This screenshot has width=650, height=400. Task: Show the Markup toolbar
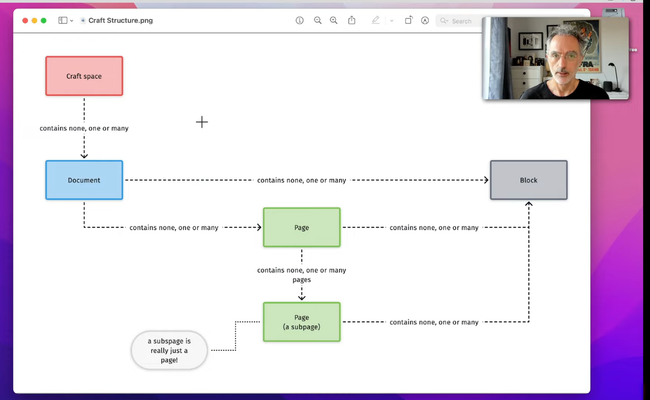click(x=425, y=20)
